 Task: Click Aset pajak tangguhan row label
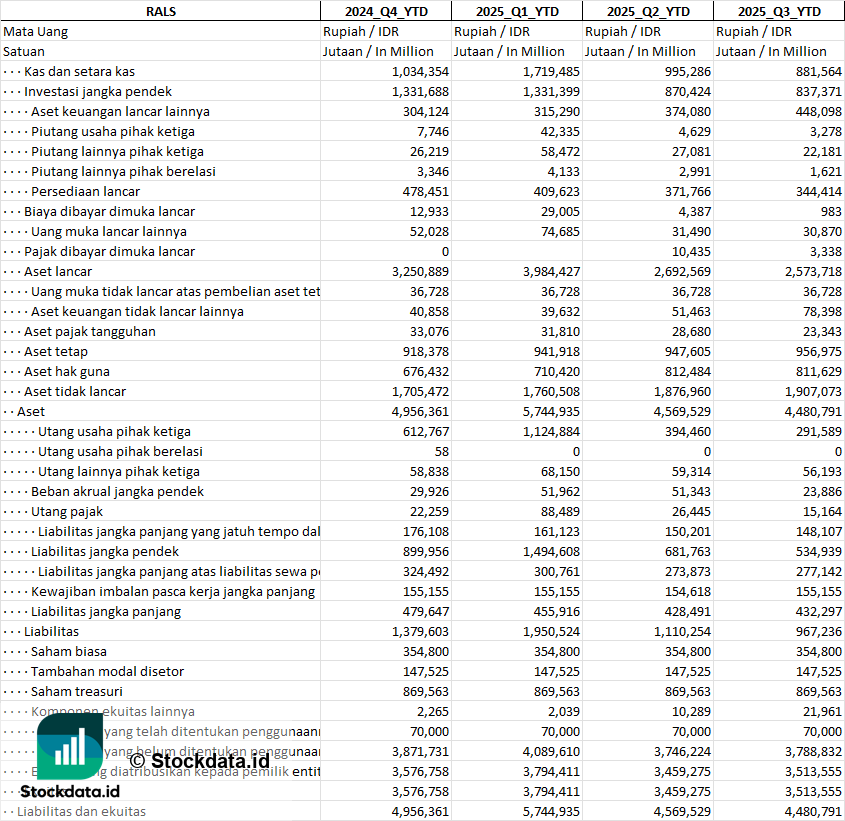(89, 331)
